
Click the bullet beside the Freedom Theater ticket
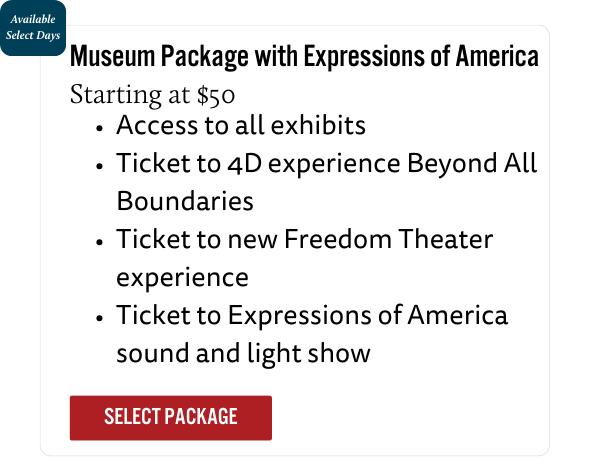pyautogui.click(x=99, y=242)
